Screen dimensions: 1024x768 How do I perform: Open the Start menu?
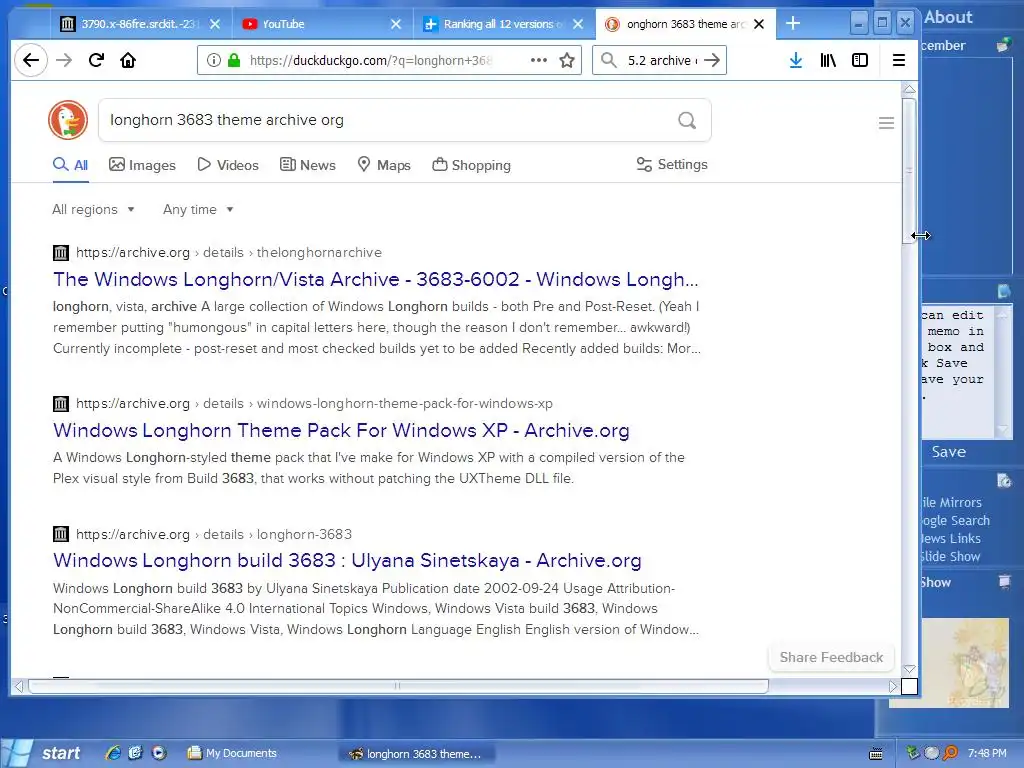click(43, 753)
